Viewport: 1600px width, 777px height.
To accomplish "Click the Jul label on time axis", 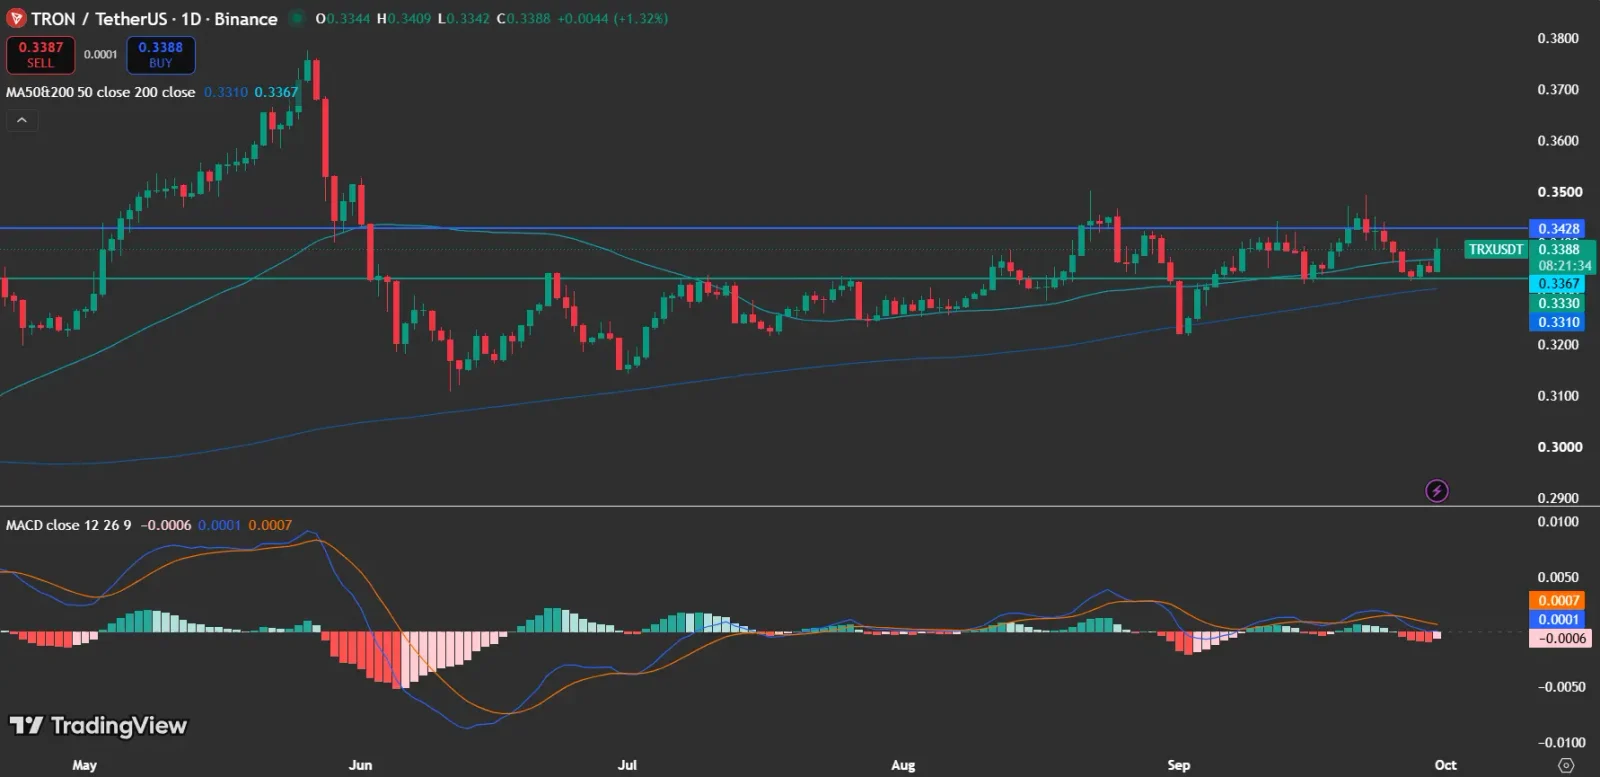I will coord(627,765).
